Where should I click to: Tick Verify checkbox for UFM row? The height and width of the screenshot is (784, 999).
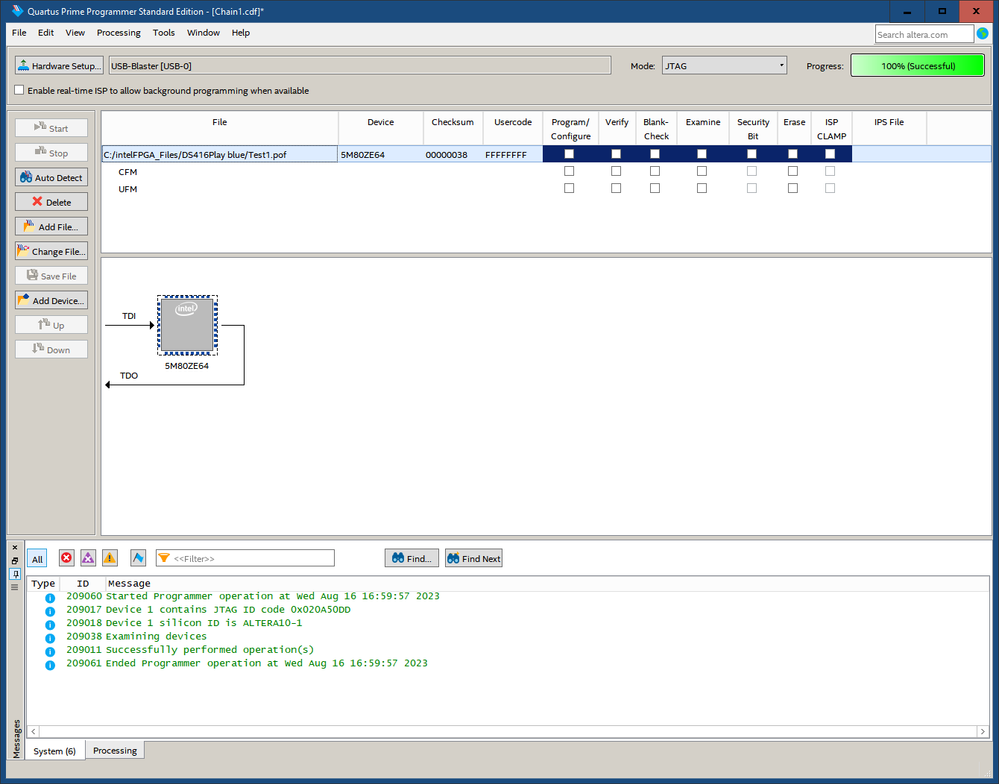pyautogui.click(x=616, y=188)
